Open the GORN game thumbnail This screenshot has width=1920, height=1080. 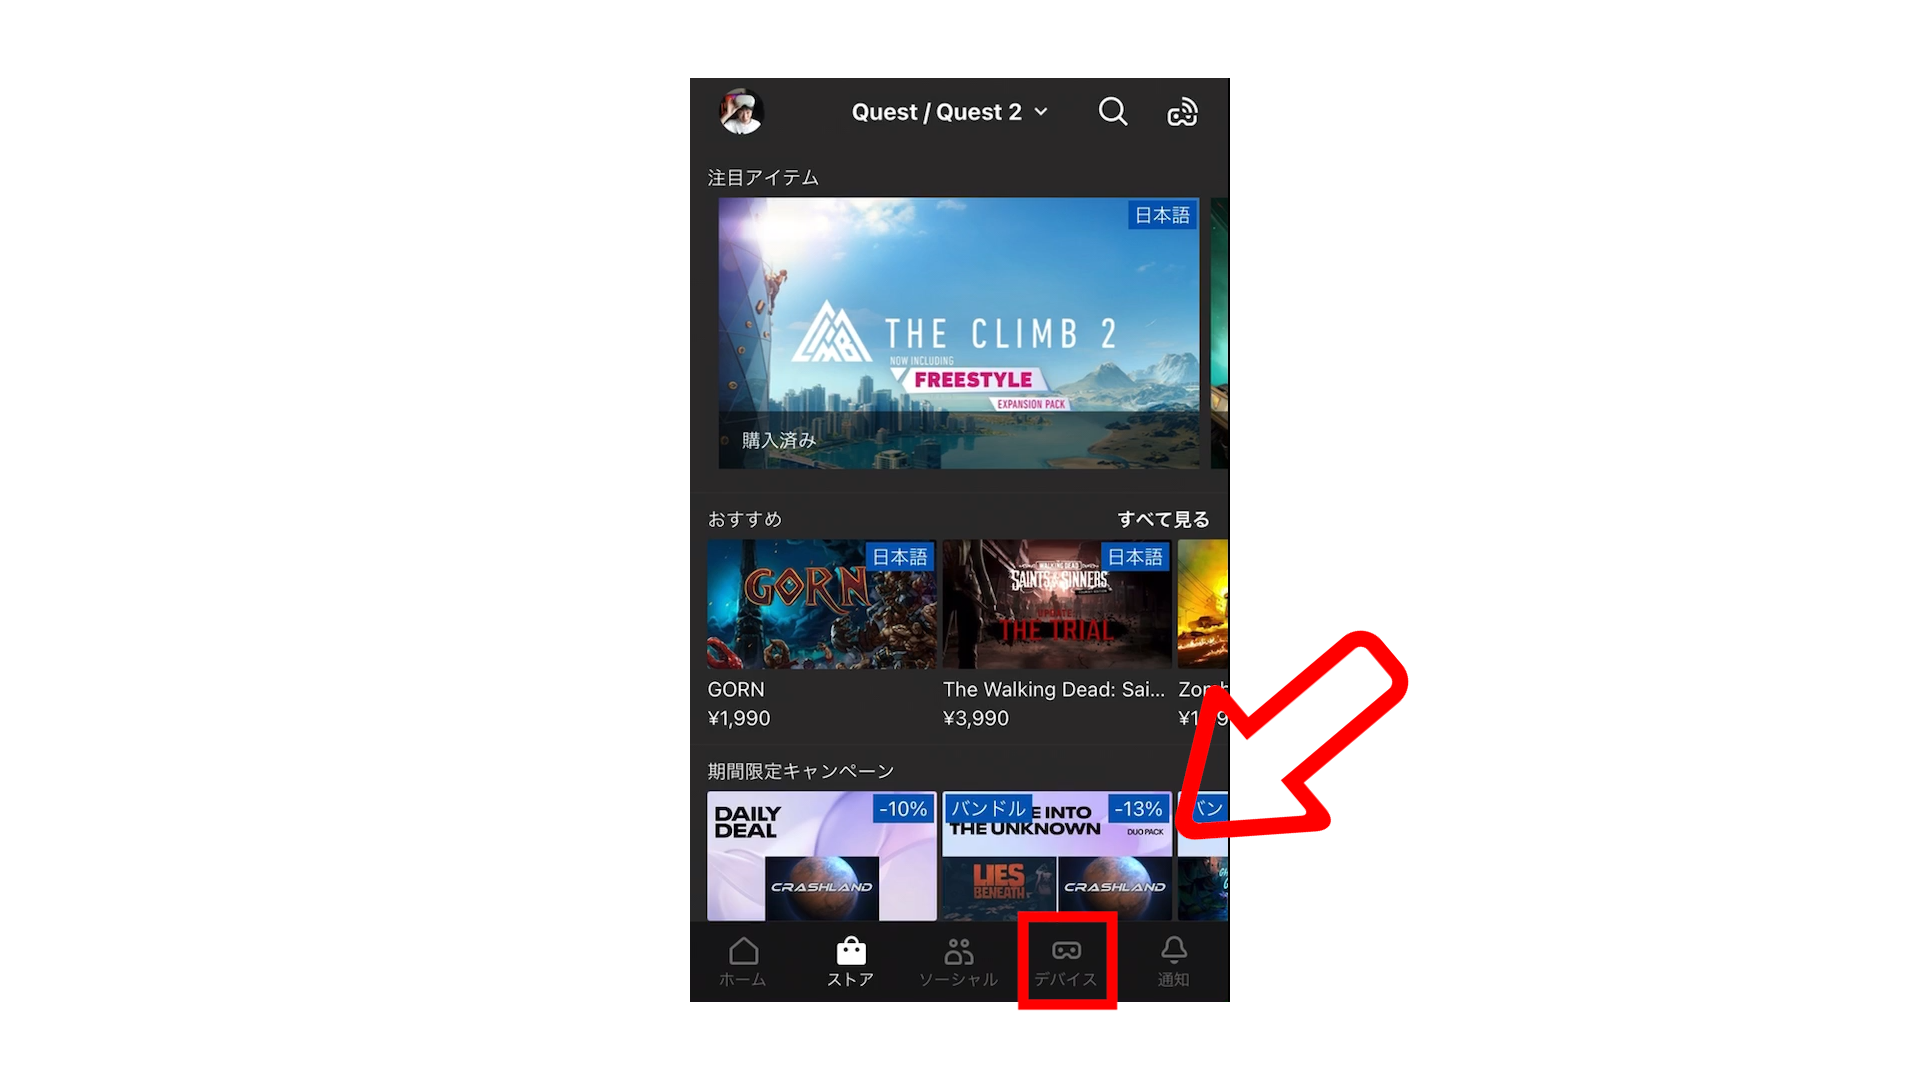coord(821,604)
